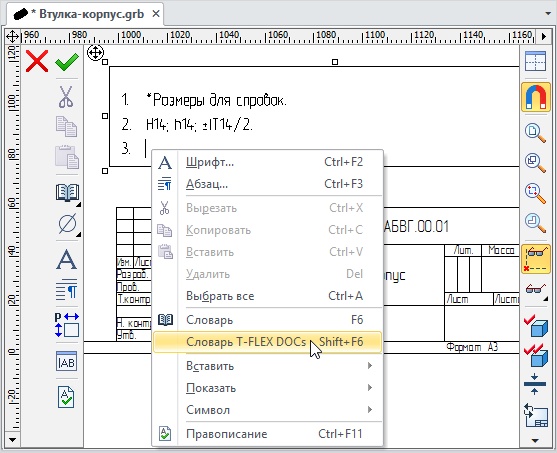Click the red X cancel icon

(x=37, y=61)
